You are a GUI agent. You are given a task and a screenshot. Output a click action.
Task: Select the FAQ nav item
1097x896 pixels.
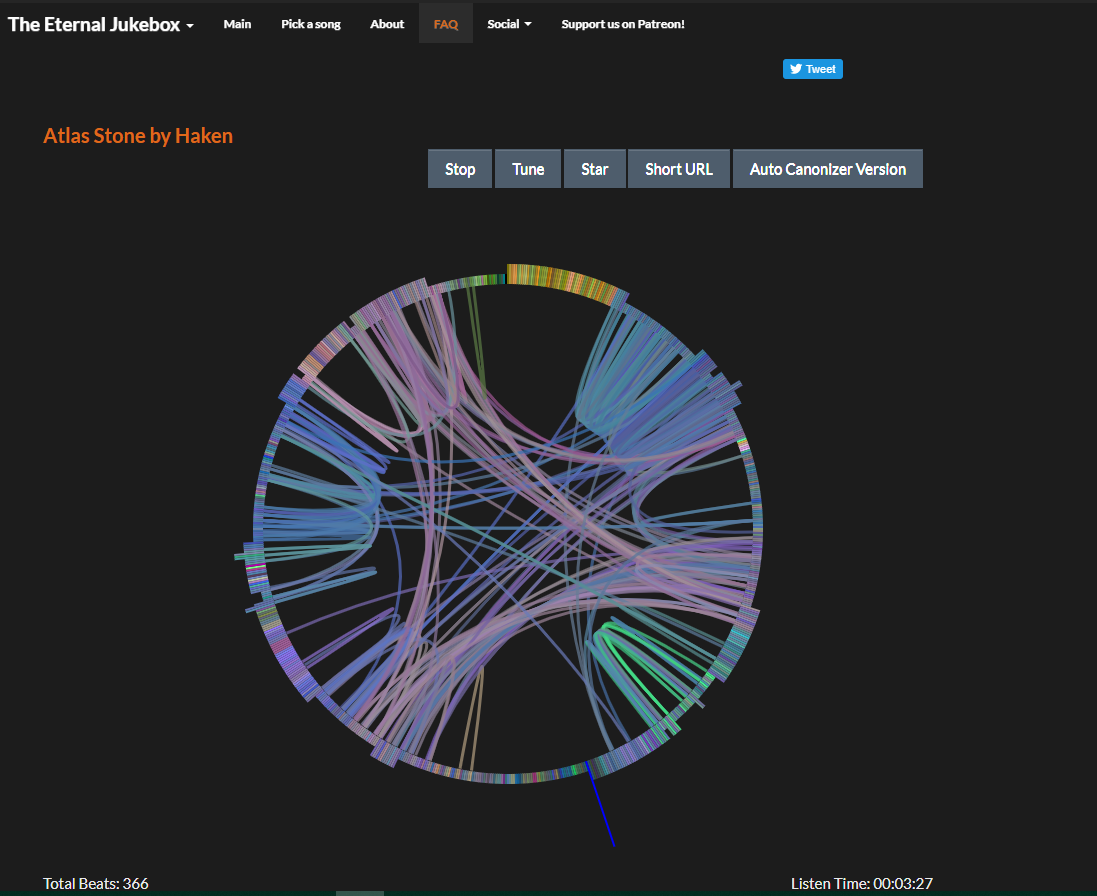click(x=446, y=24)
